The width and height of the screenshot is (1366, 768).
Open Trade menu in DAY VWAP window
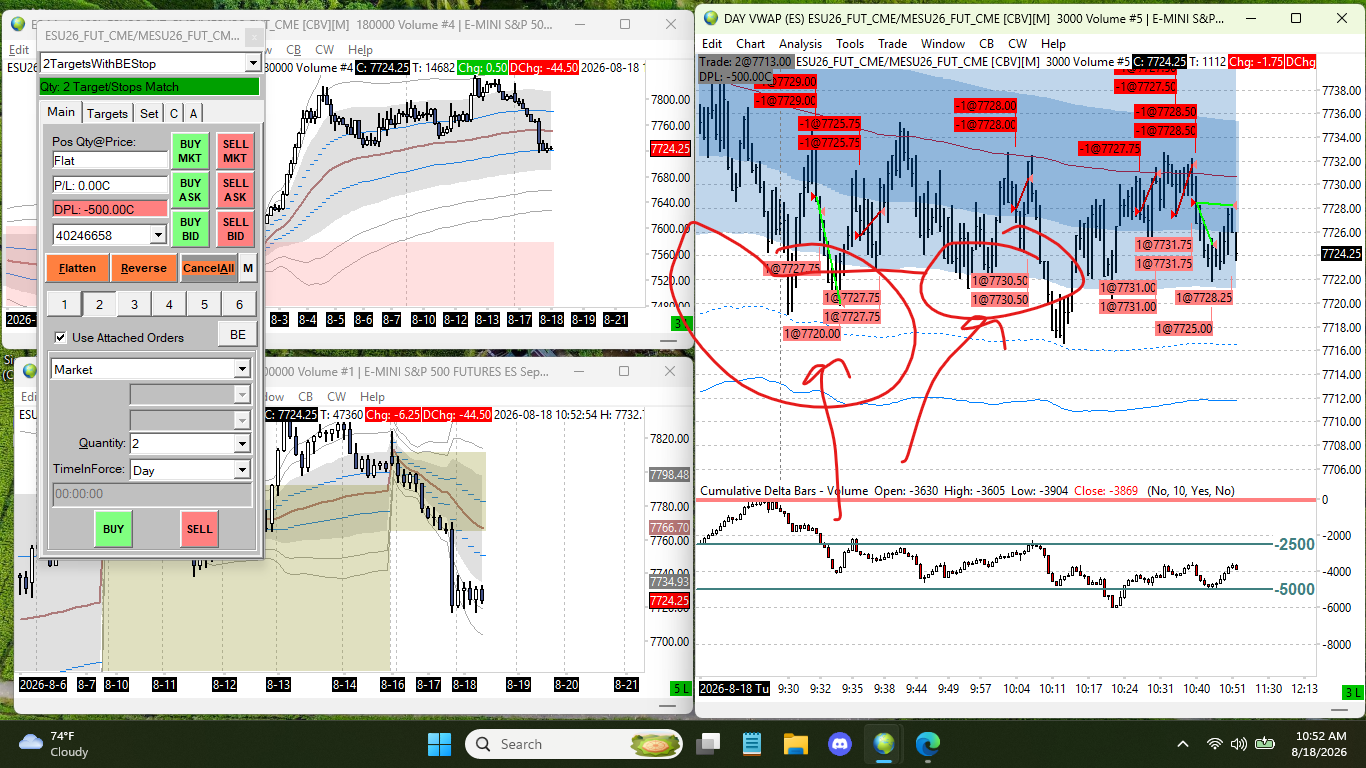[x=892, y=44]
